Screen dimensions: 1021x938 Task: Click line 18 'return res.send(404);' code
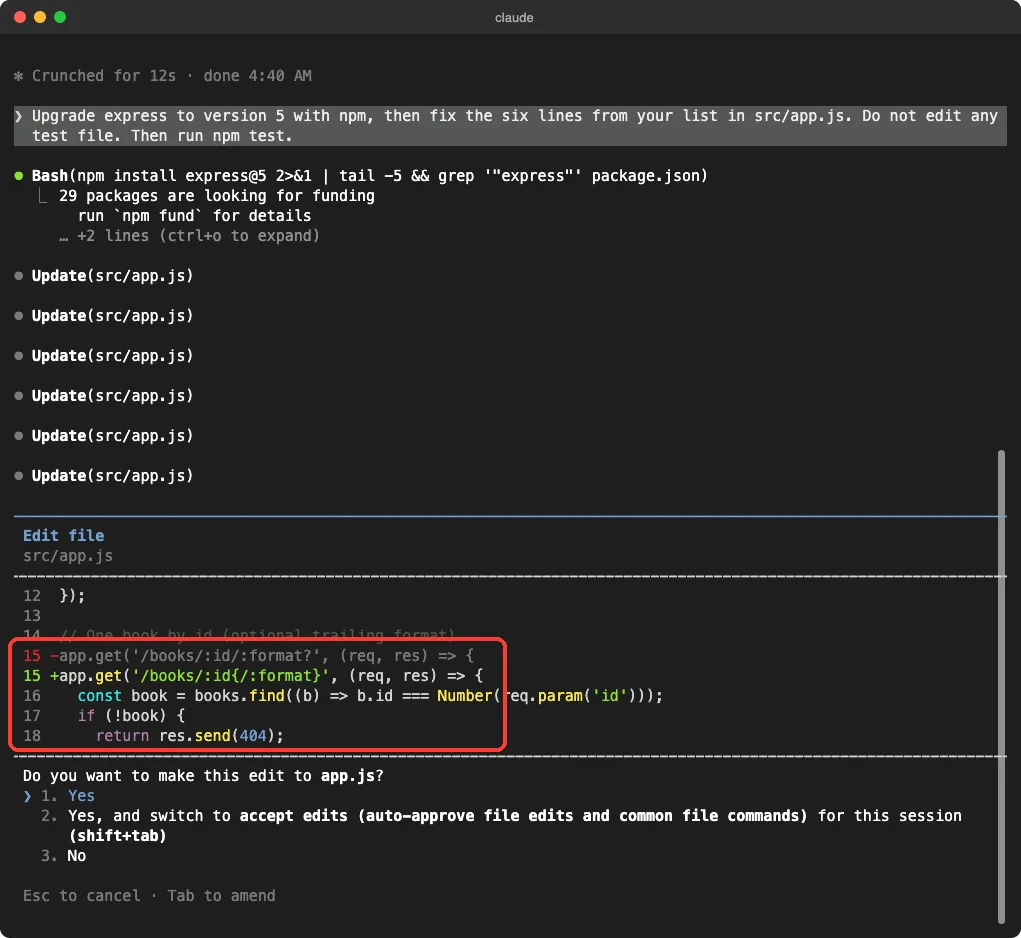click(x=154, y=736)
